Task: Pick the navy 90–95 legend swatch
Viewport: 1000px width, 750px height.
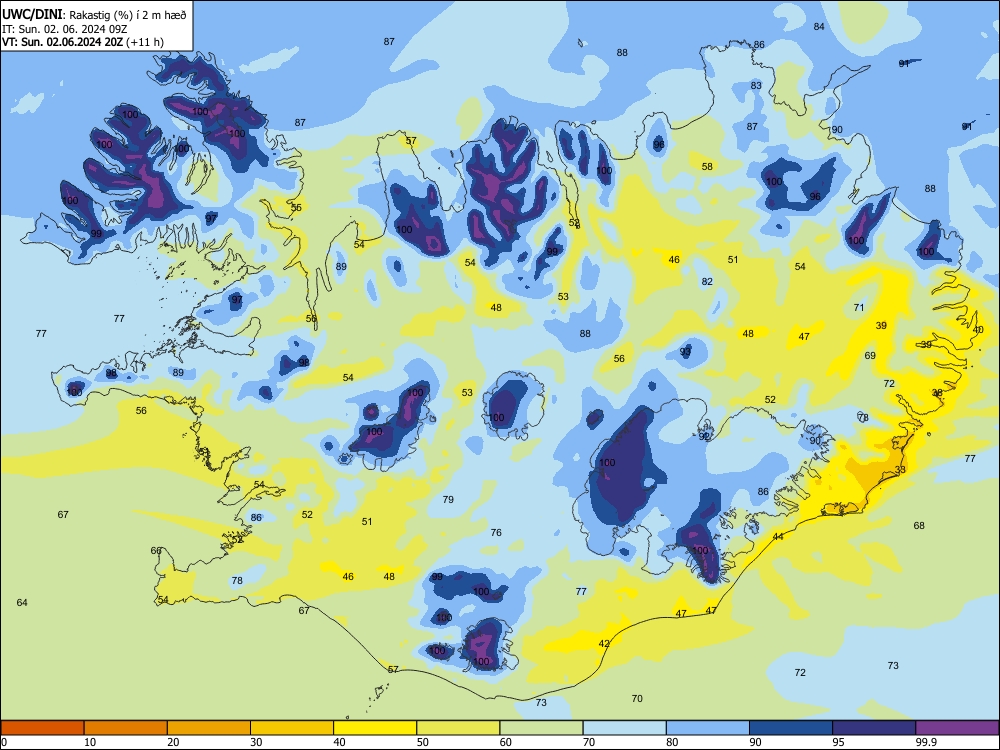Action: pos(791,728)
